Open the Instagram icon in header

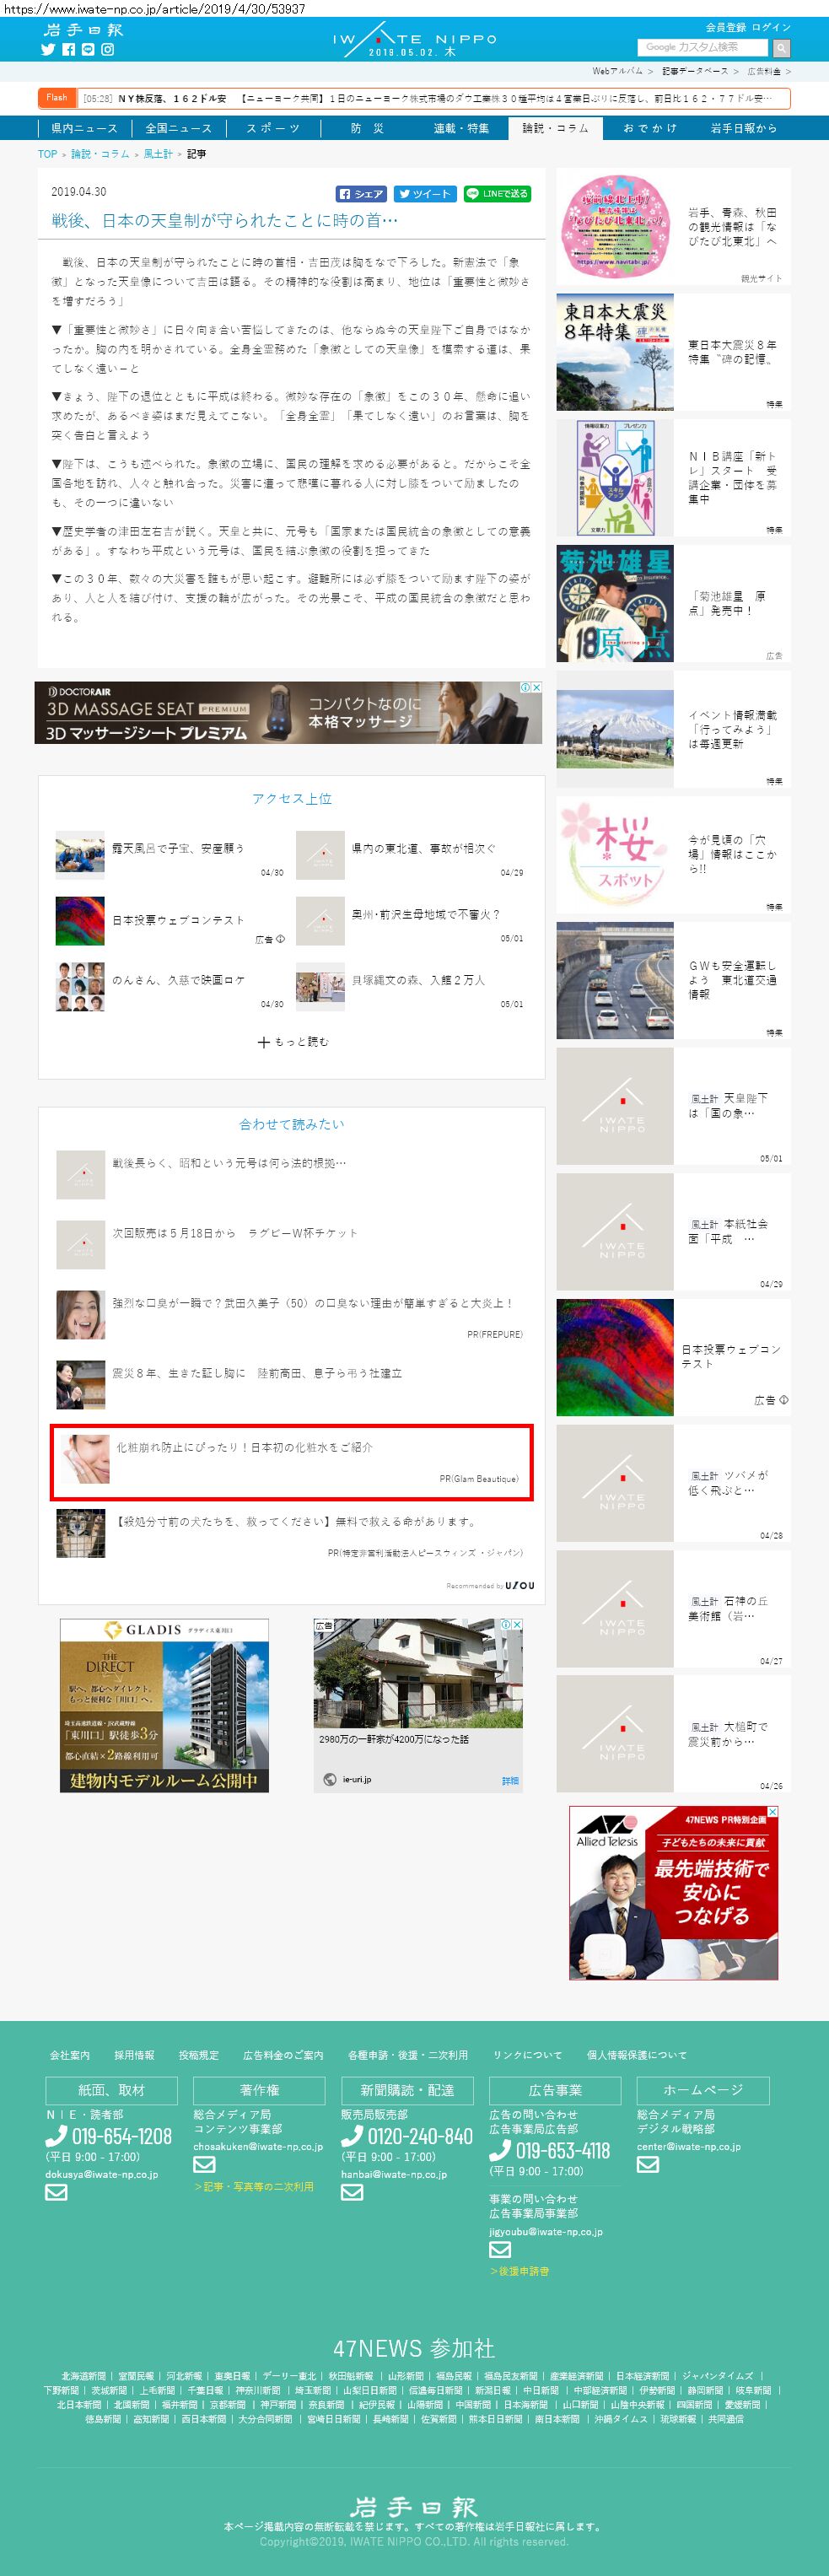click(x=108, y=49)
